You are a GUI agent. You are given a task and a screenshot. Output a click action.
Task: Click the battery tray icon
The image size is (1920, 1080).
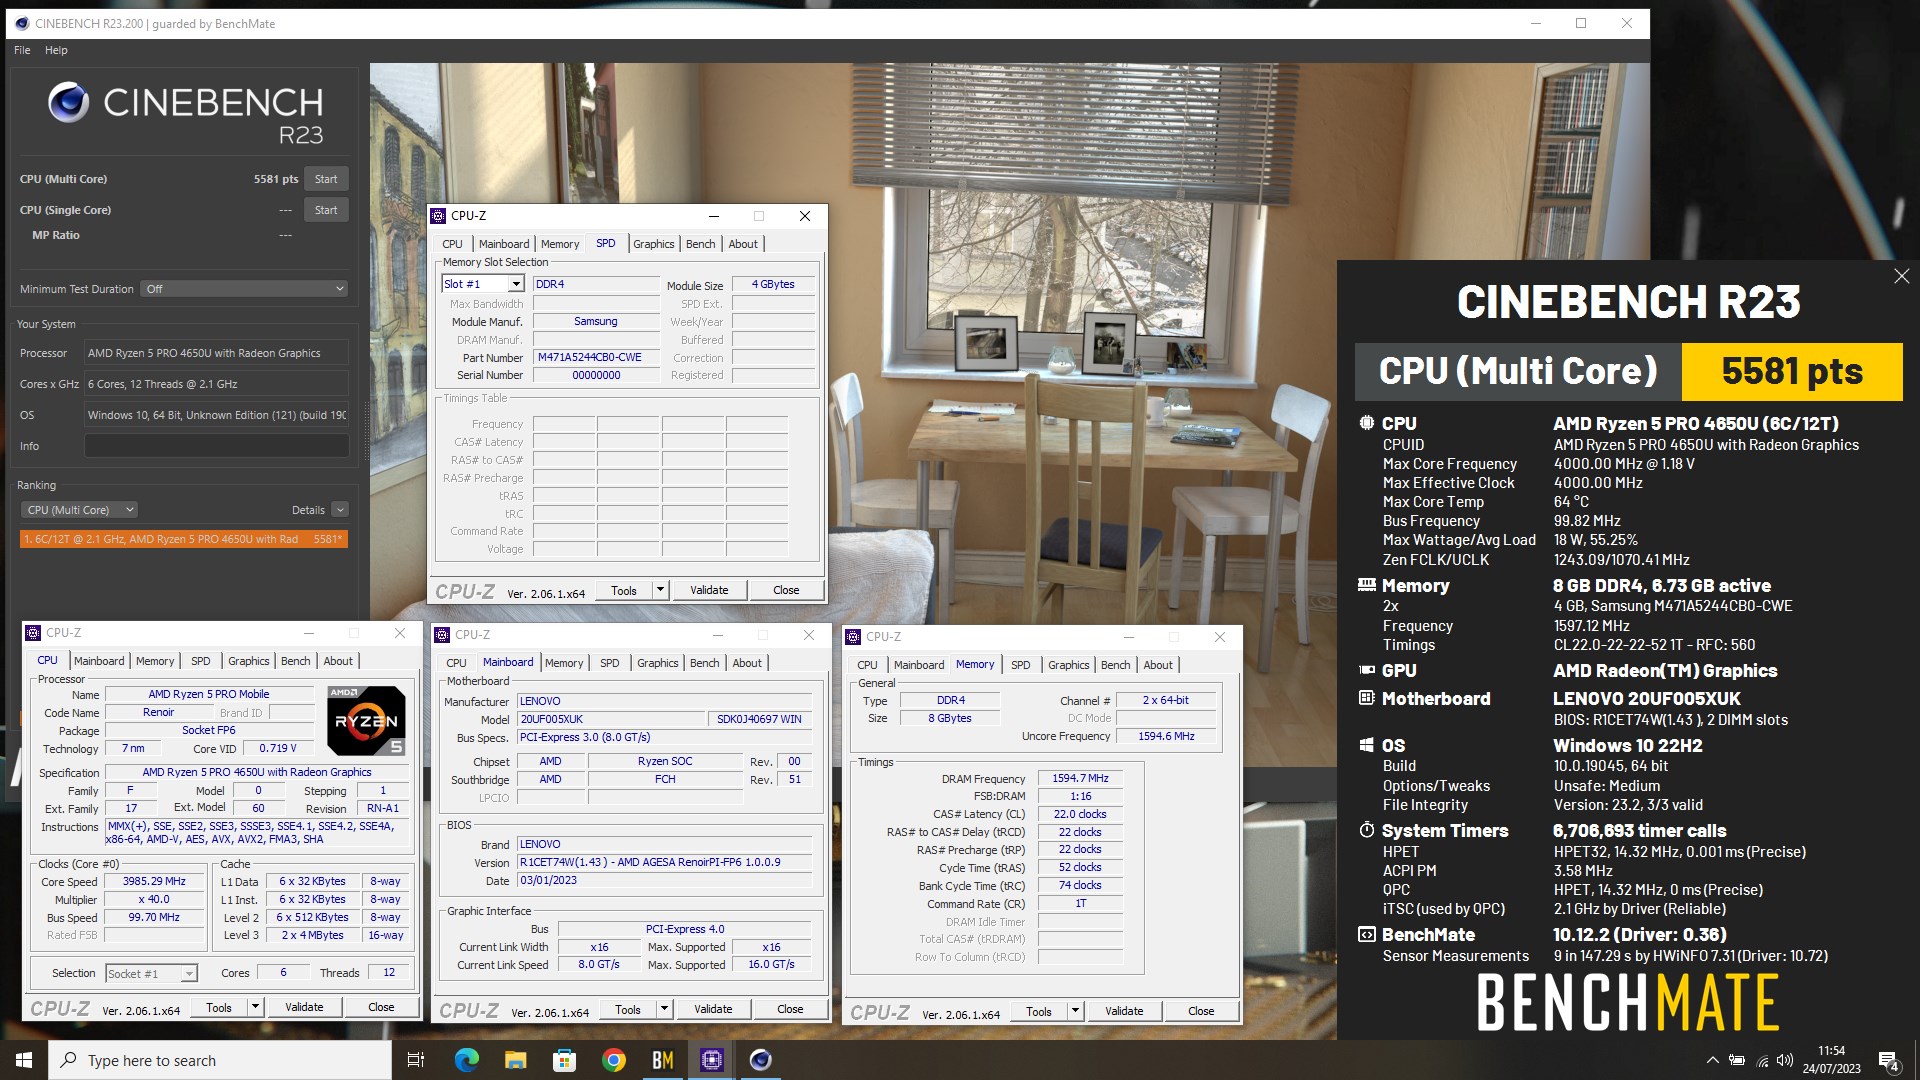click(1737, 1060)
